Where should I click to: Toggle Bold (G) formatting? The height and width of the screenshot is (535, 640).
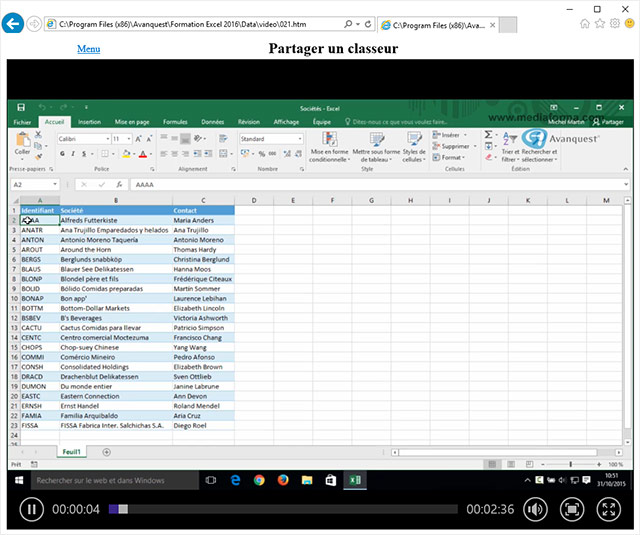(x=62, y=153)
